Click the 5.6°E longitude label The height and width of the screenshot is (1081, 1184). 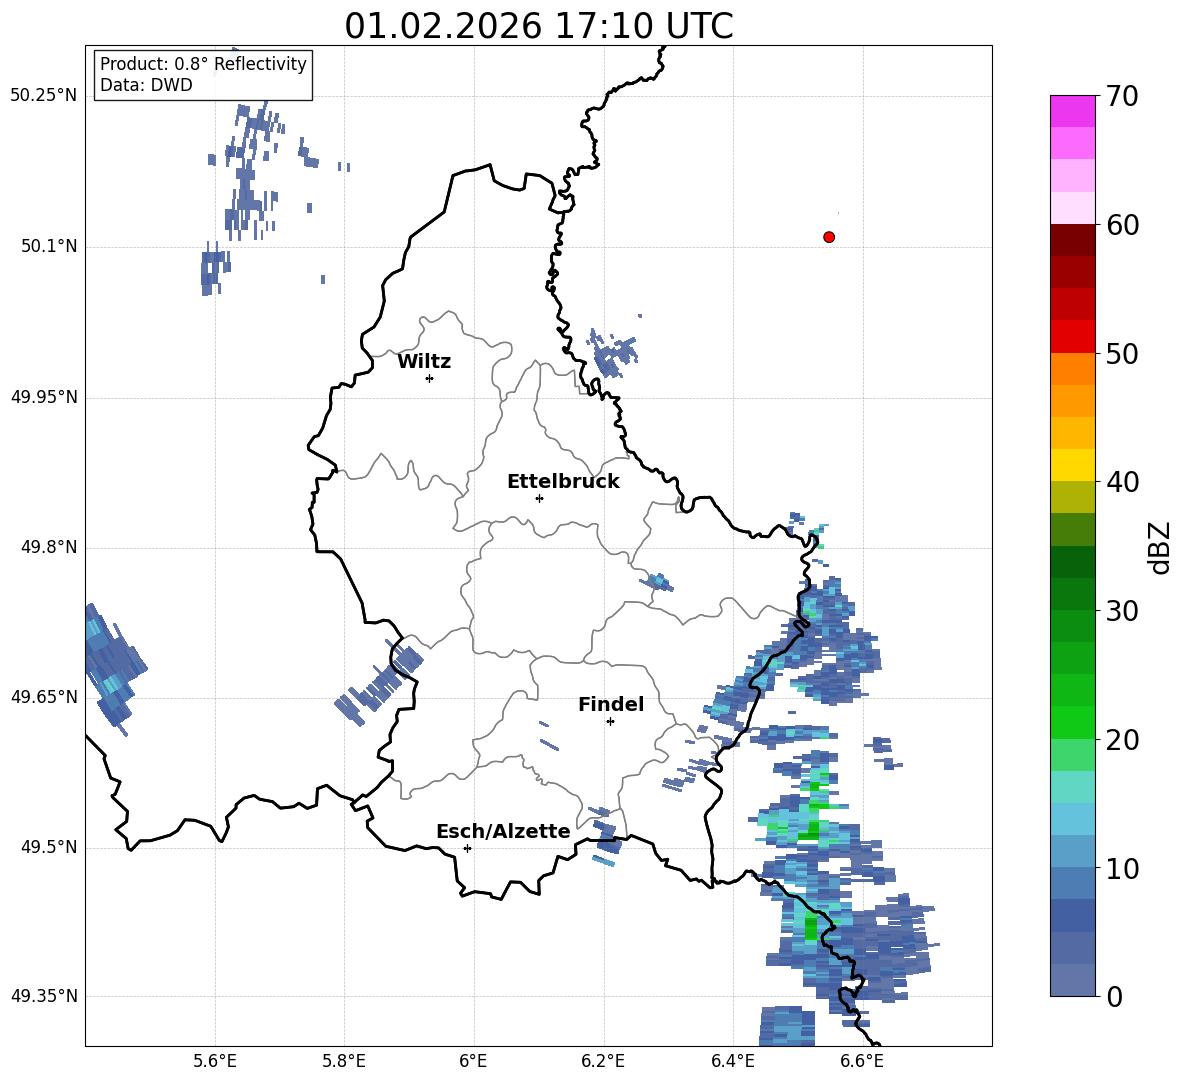[215, 1062]
